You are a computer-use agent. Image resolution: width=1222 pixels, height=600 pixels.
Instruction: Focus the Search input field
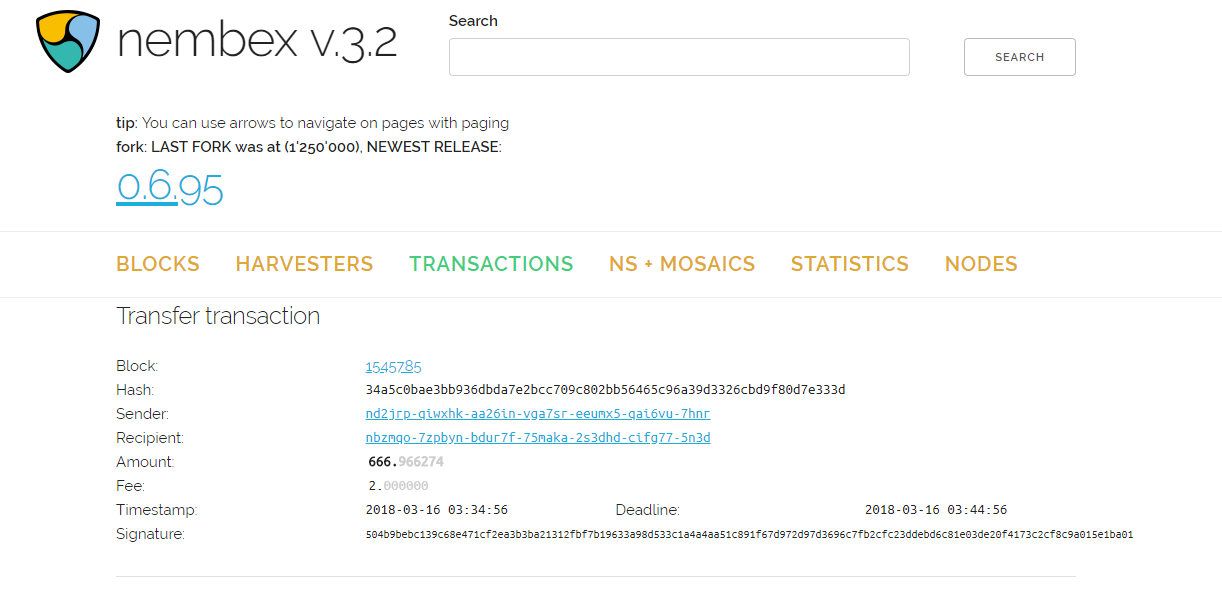[x=679, y=57]
